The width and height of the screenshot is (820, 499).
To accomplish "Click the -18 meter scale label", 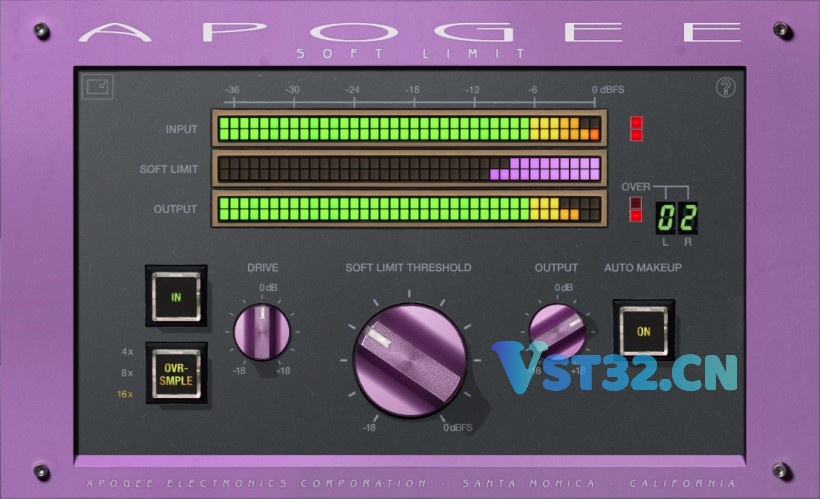I will (412, 89).
